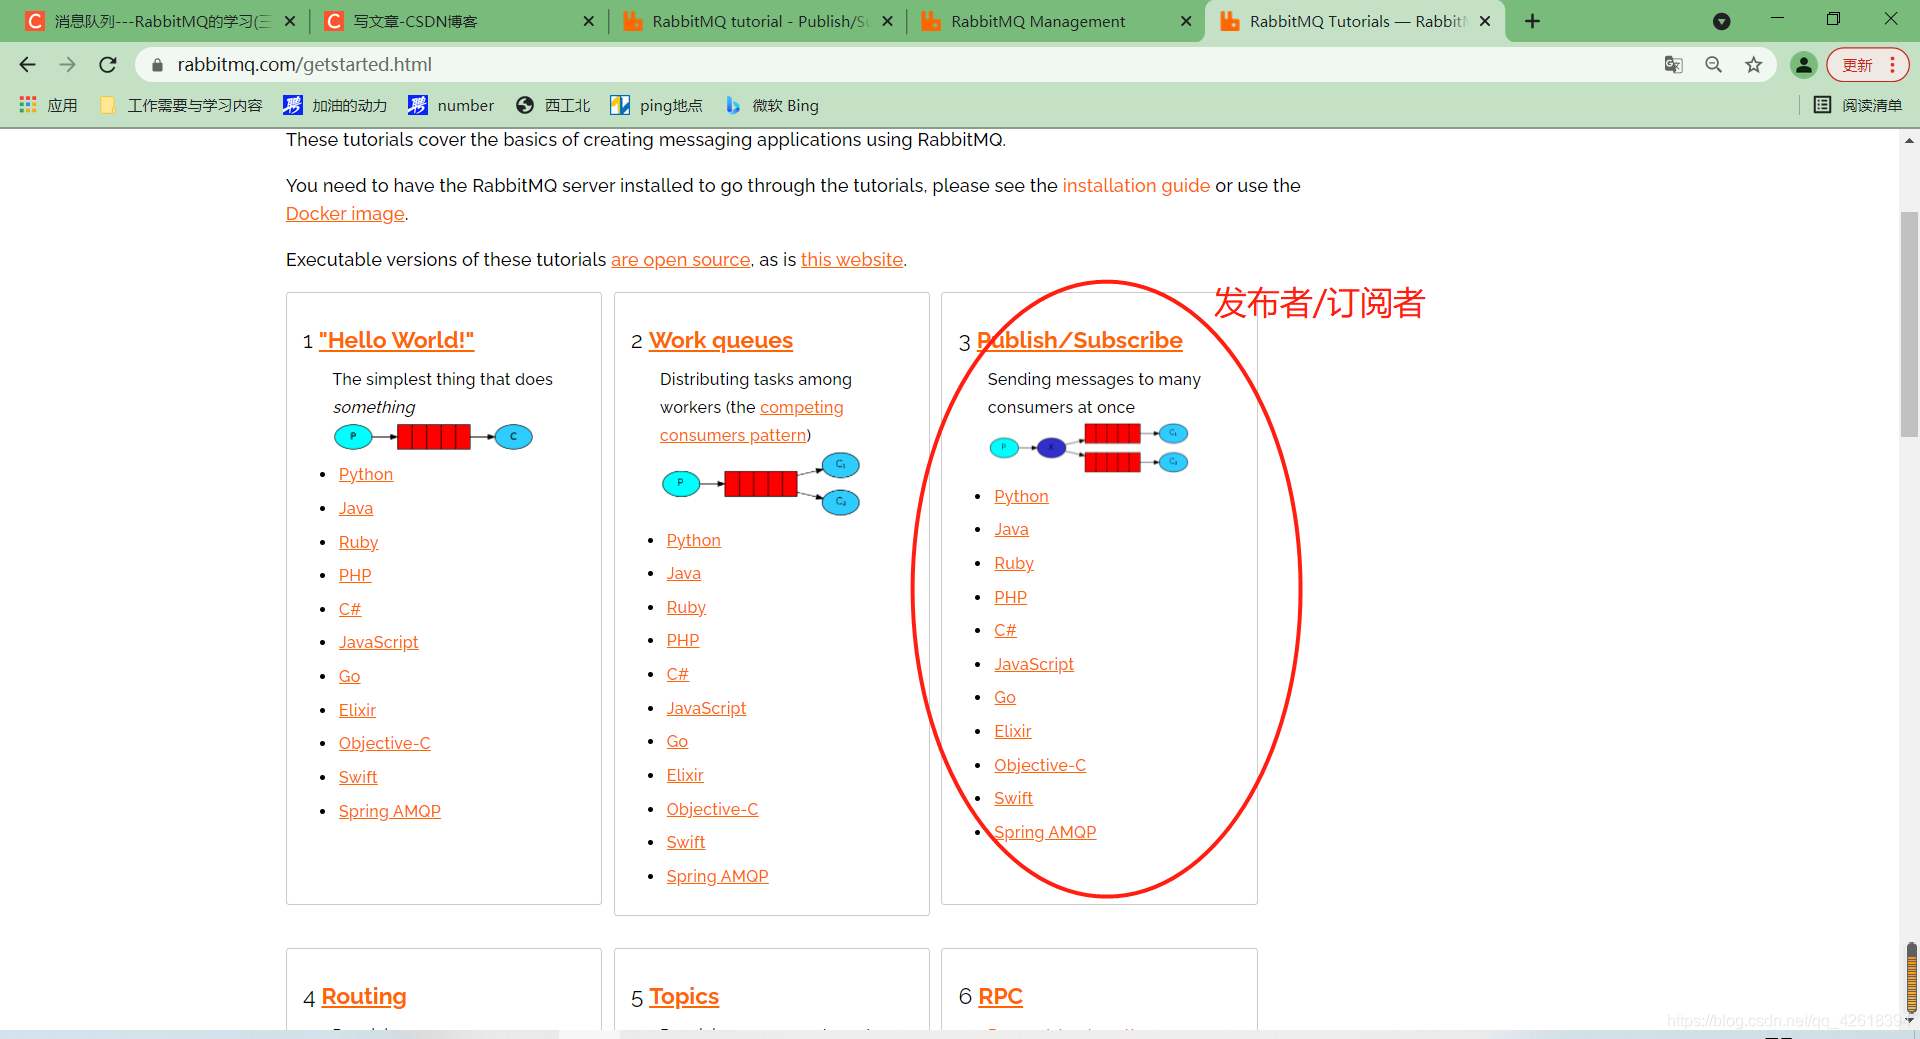Open Spring AMQP under Hello World

390,812
